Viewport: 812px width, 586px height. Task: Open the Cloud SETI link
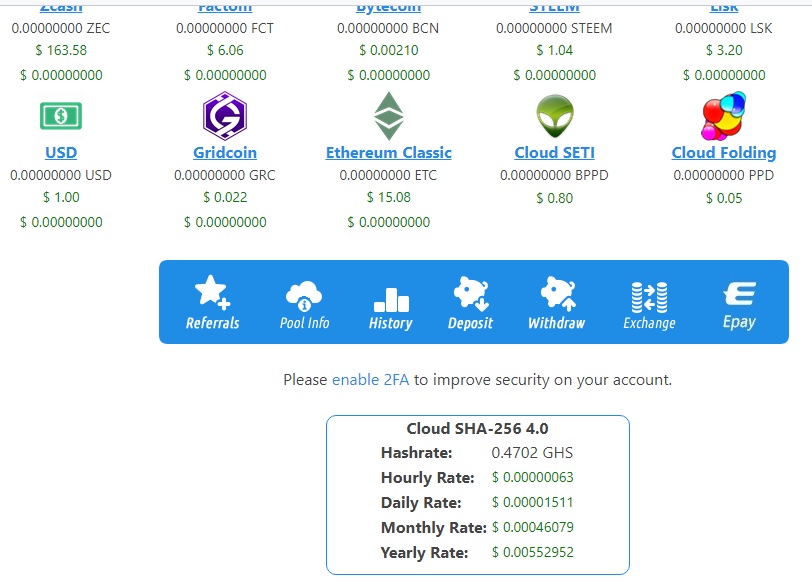[555, 153]
